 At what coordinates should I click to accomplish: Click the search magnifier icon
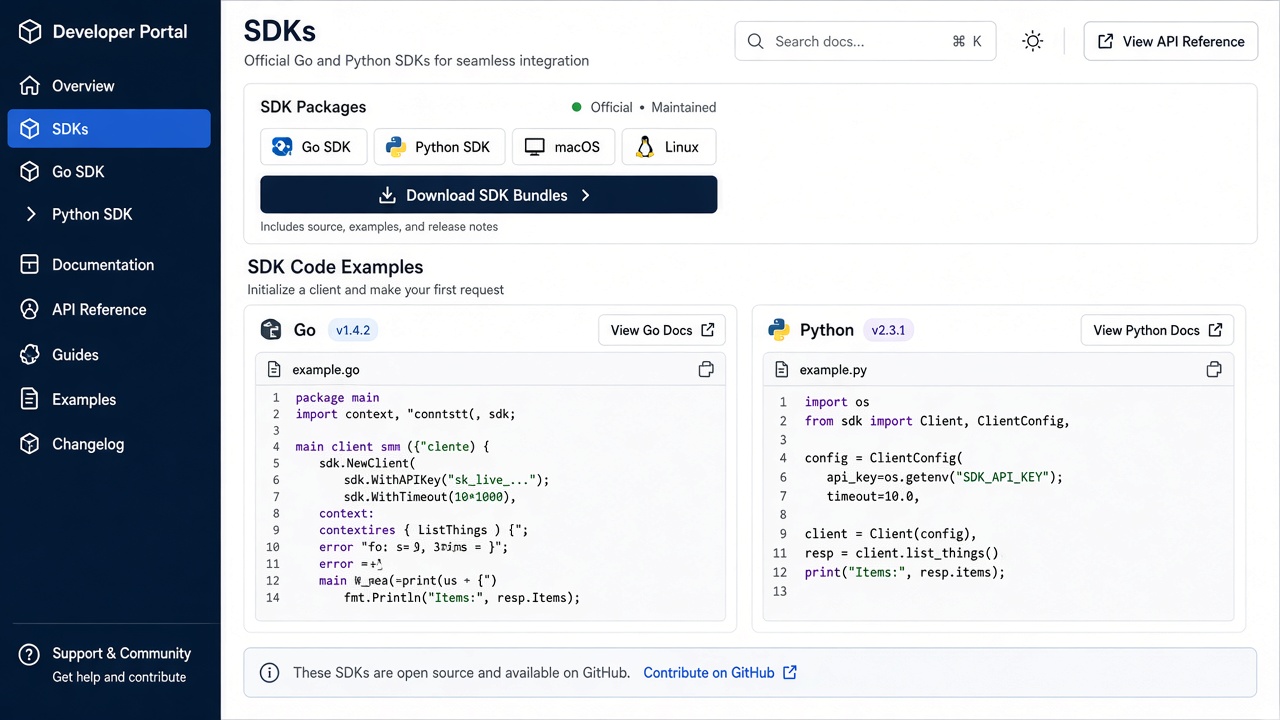(757, 42)
